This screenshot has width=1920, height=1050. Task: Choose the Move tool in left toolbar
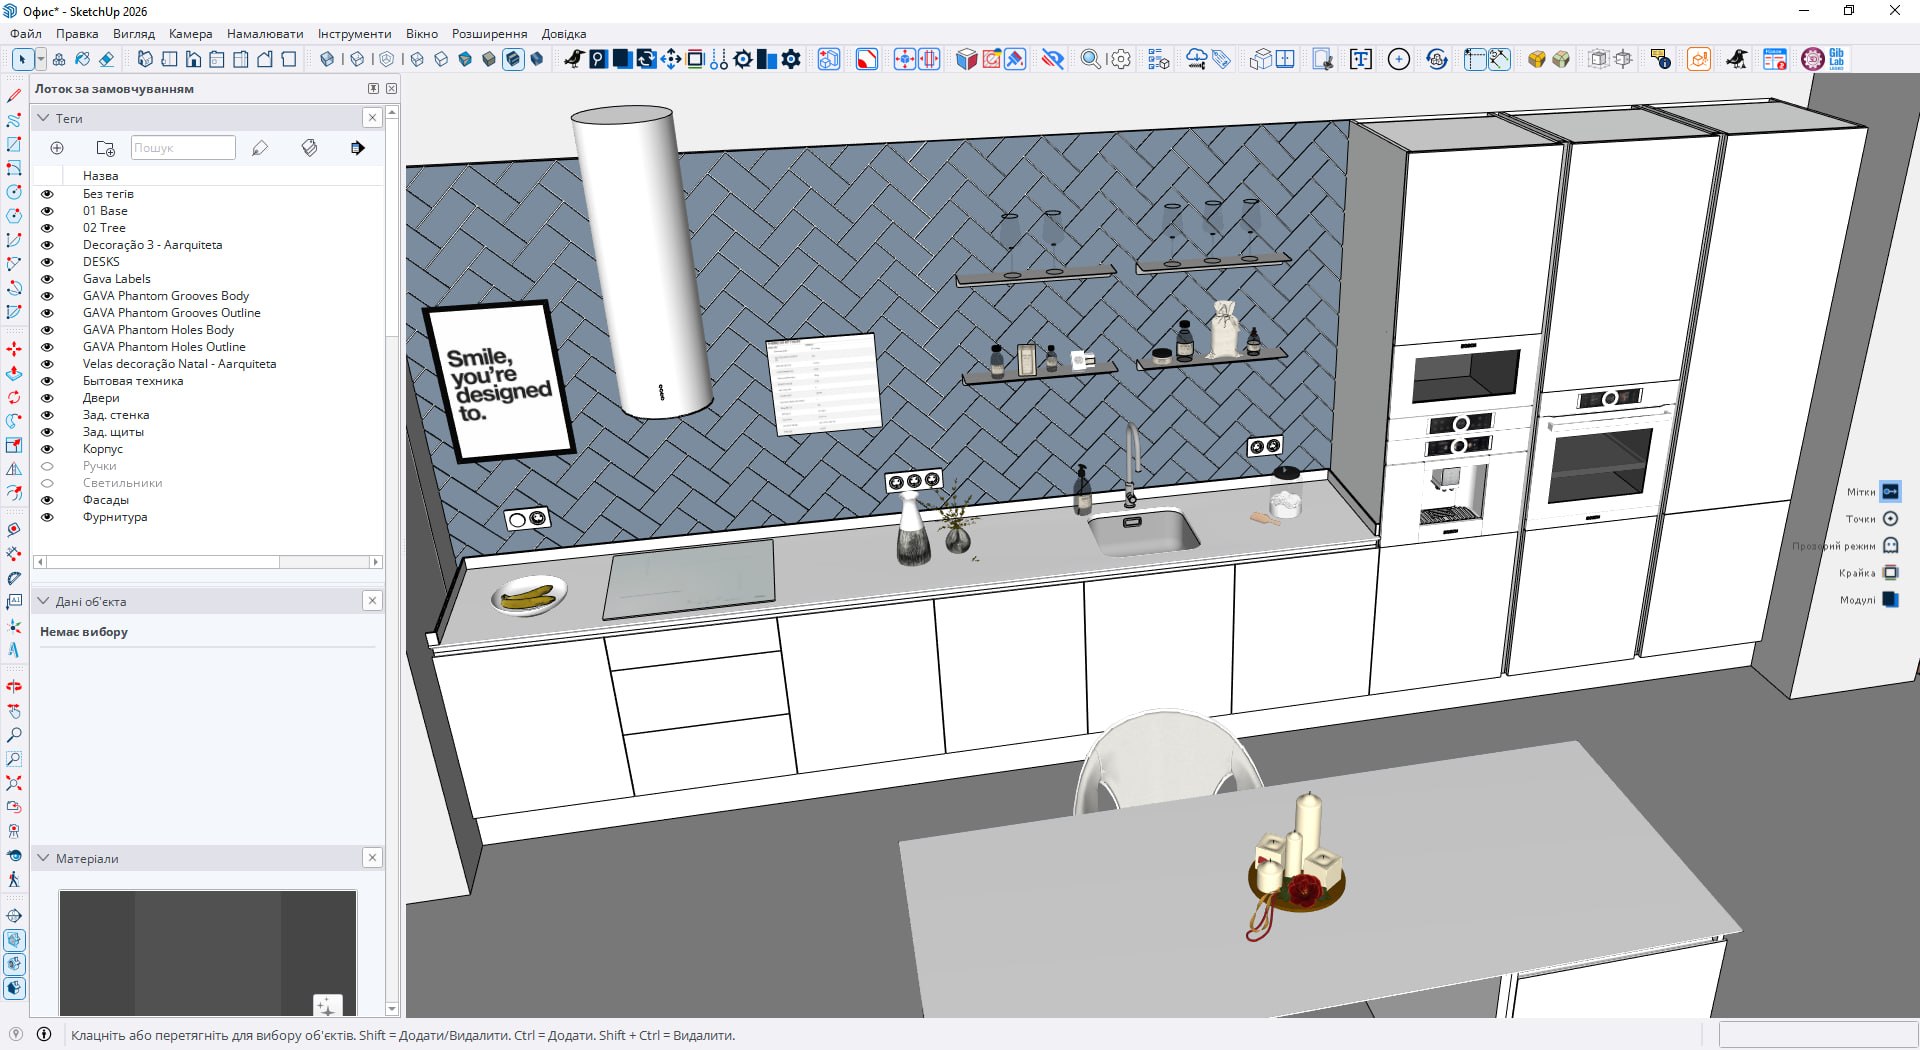pos(14,349)
